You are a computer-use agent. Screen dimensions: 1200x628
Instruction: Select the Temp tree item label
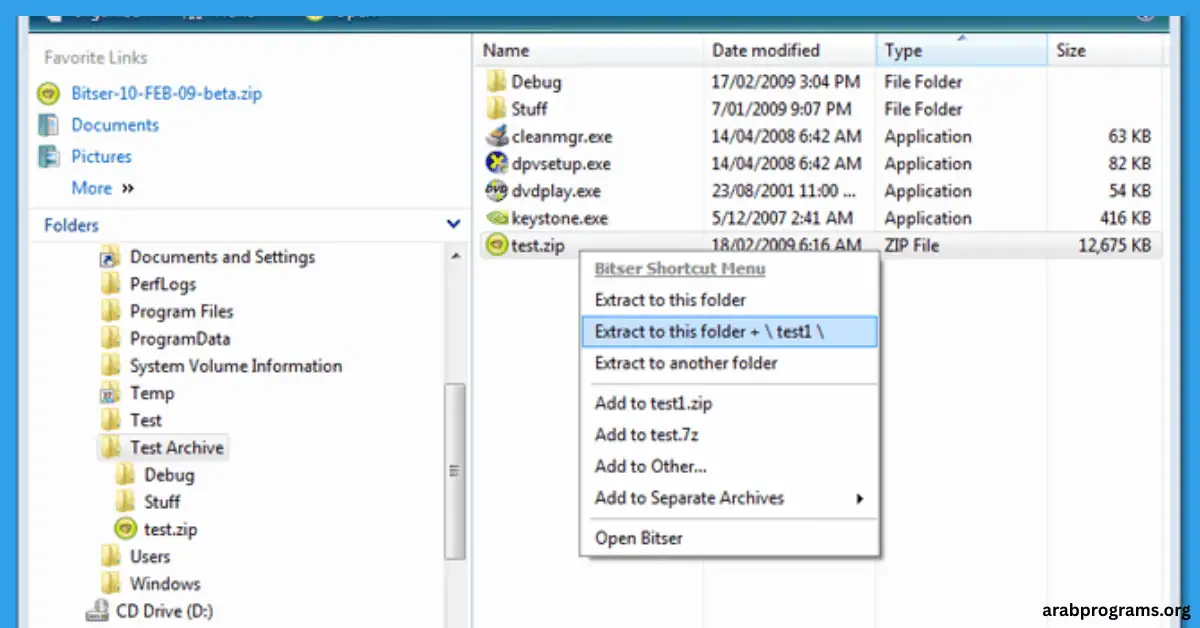pos(152,393)
